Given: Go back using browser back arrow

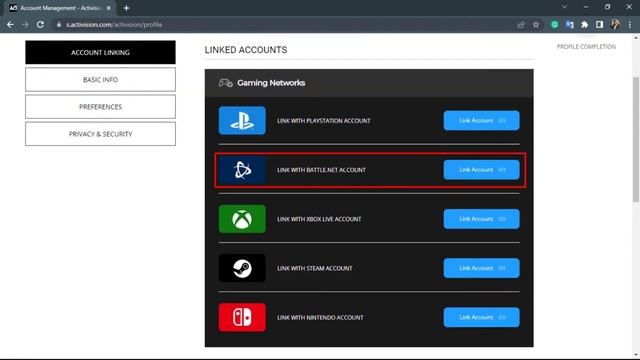Looking at the screenshot, I should coord(10,24).
